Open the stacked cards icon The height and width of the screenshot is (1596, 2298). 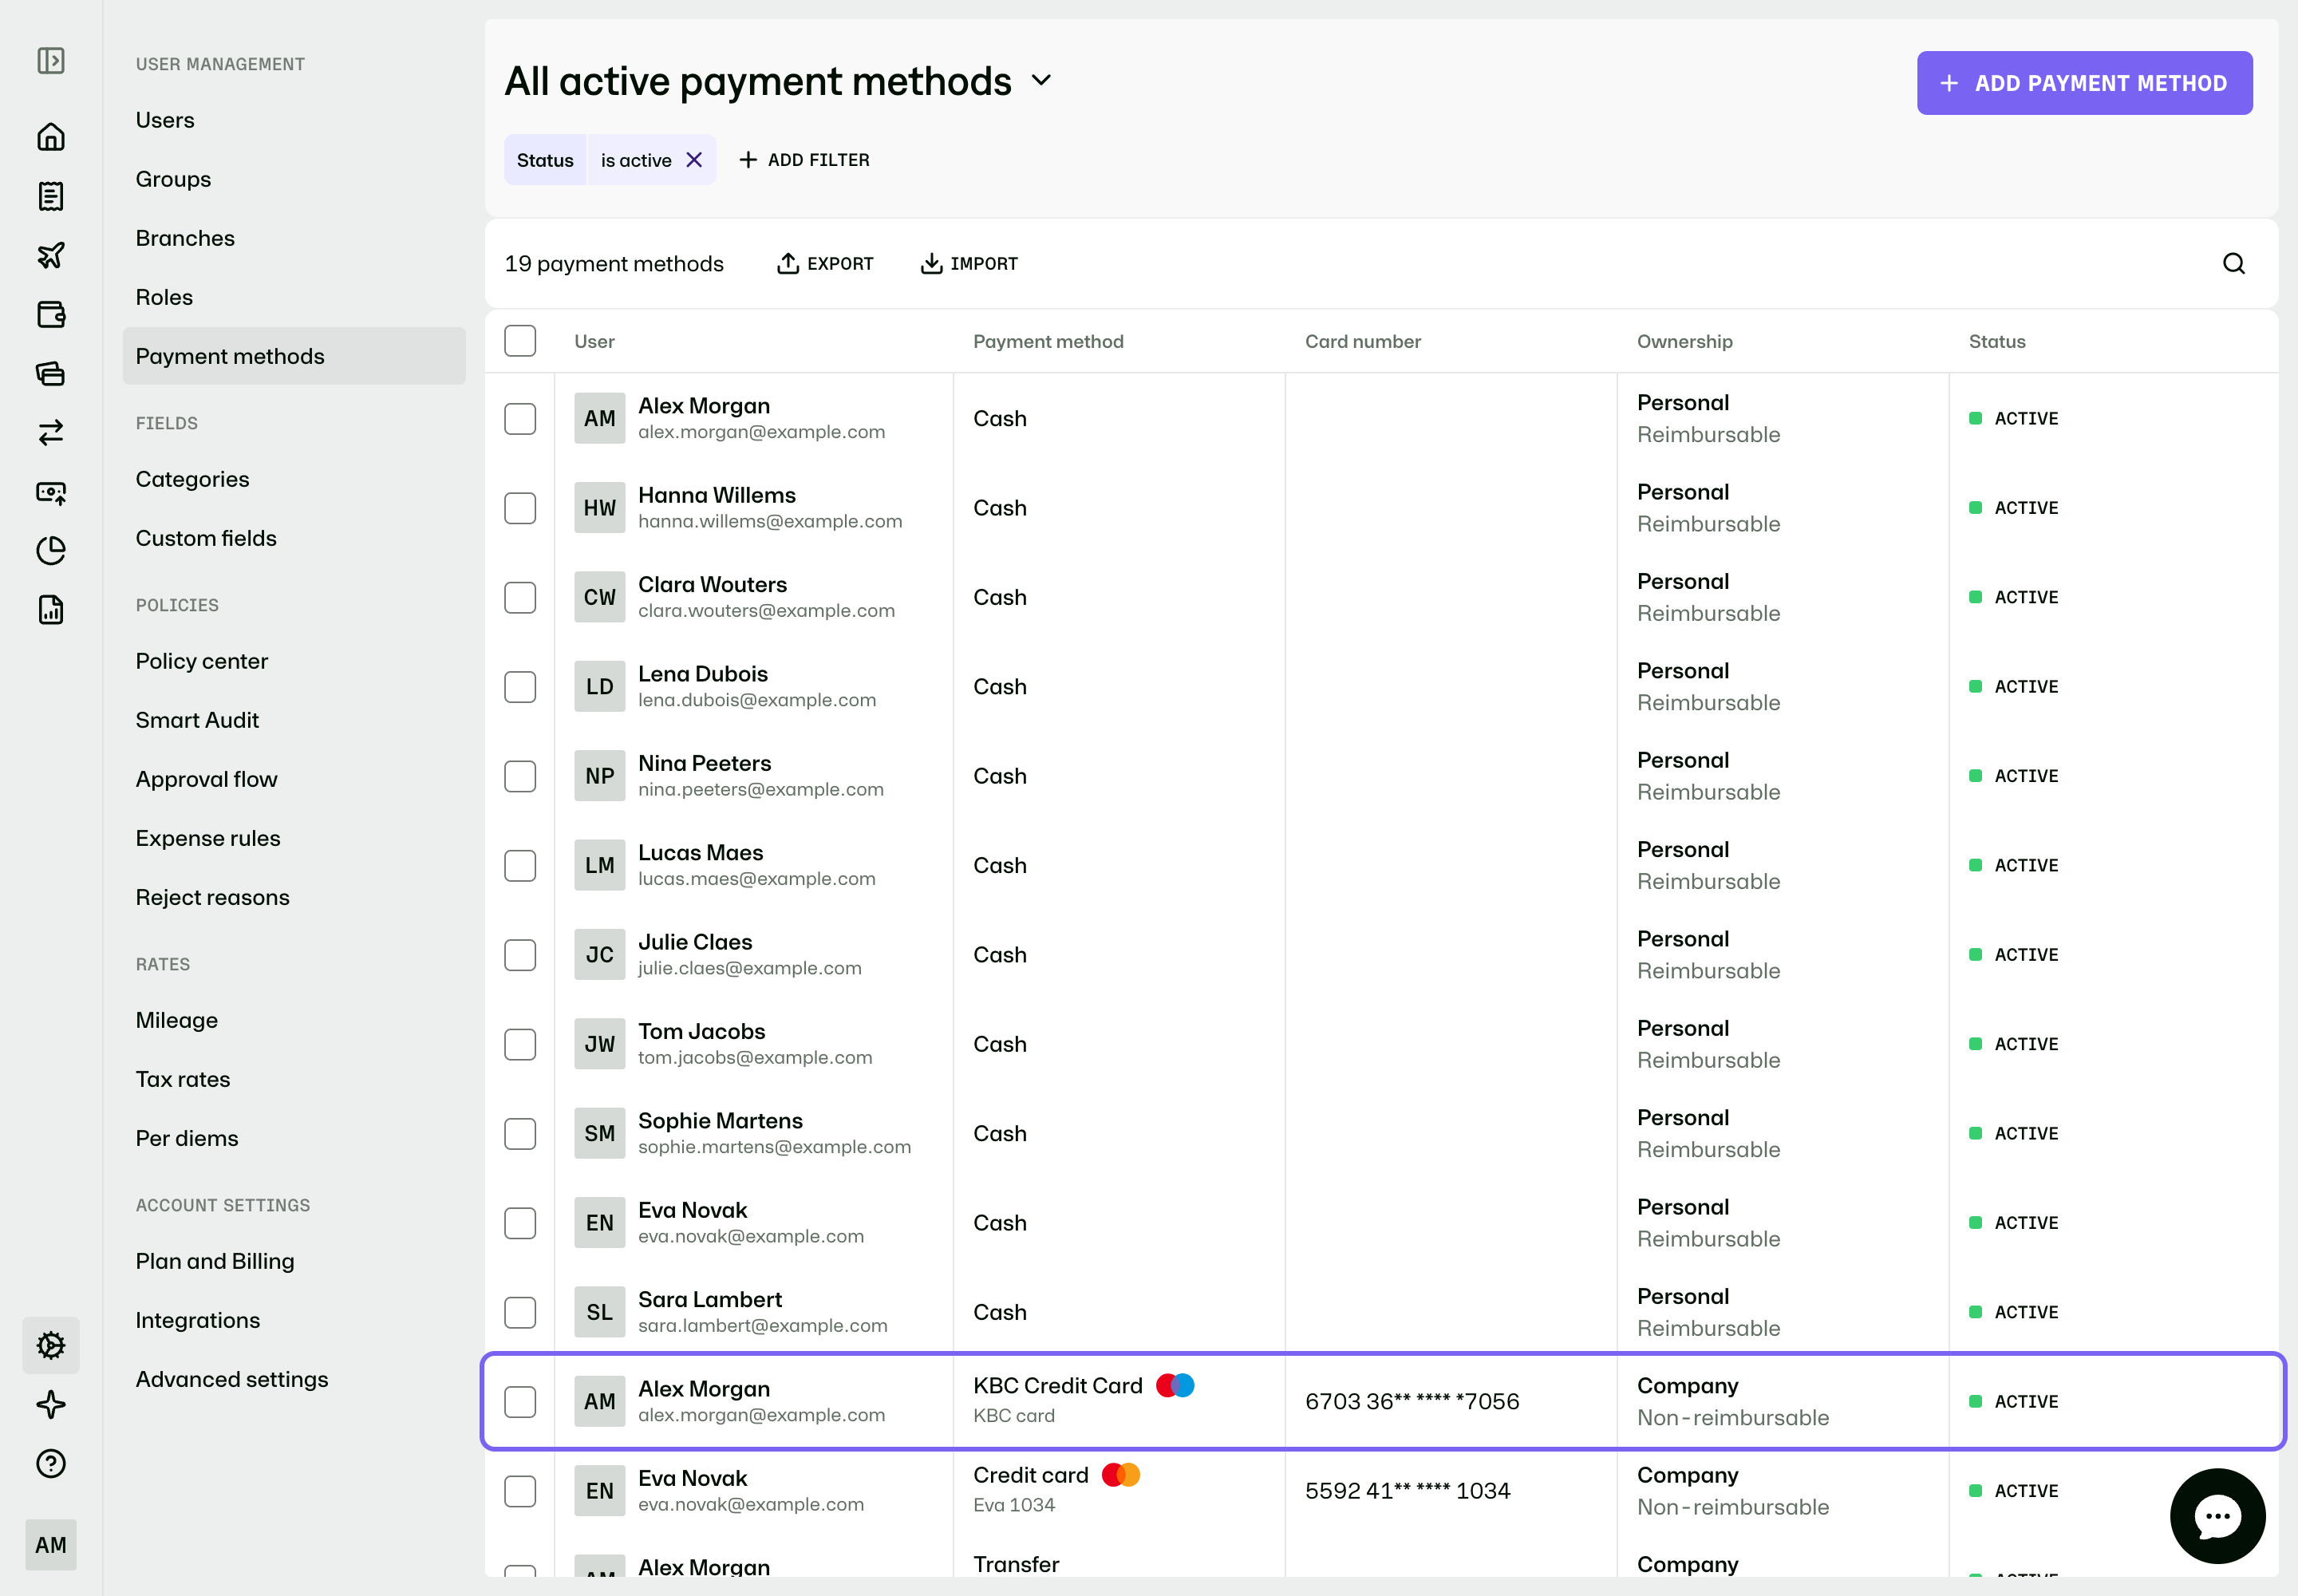(x=51, y=373)
